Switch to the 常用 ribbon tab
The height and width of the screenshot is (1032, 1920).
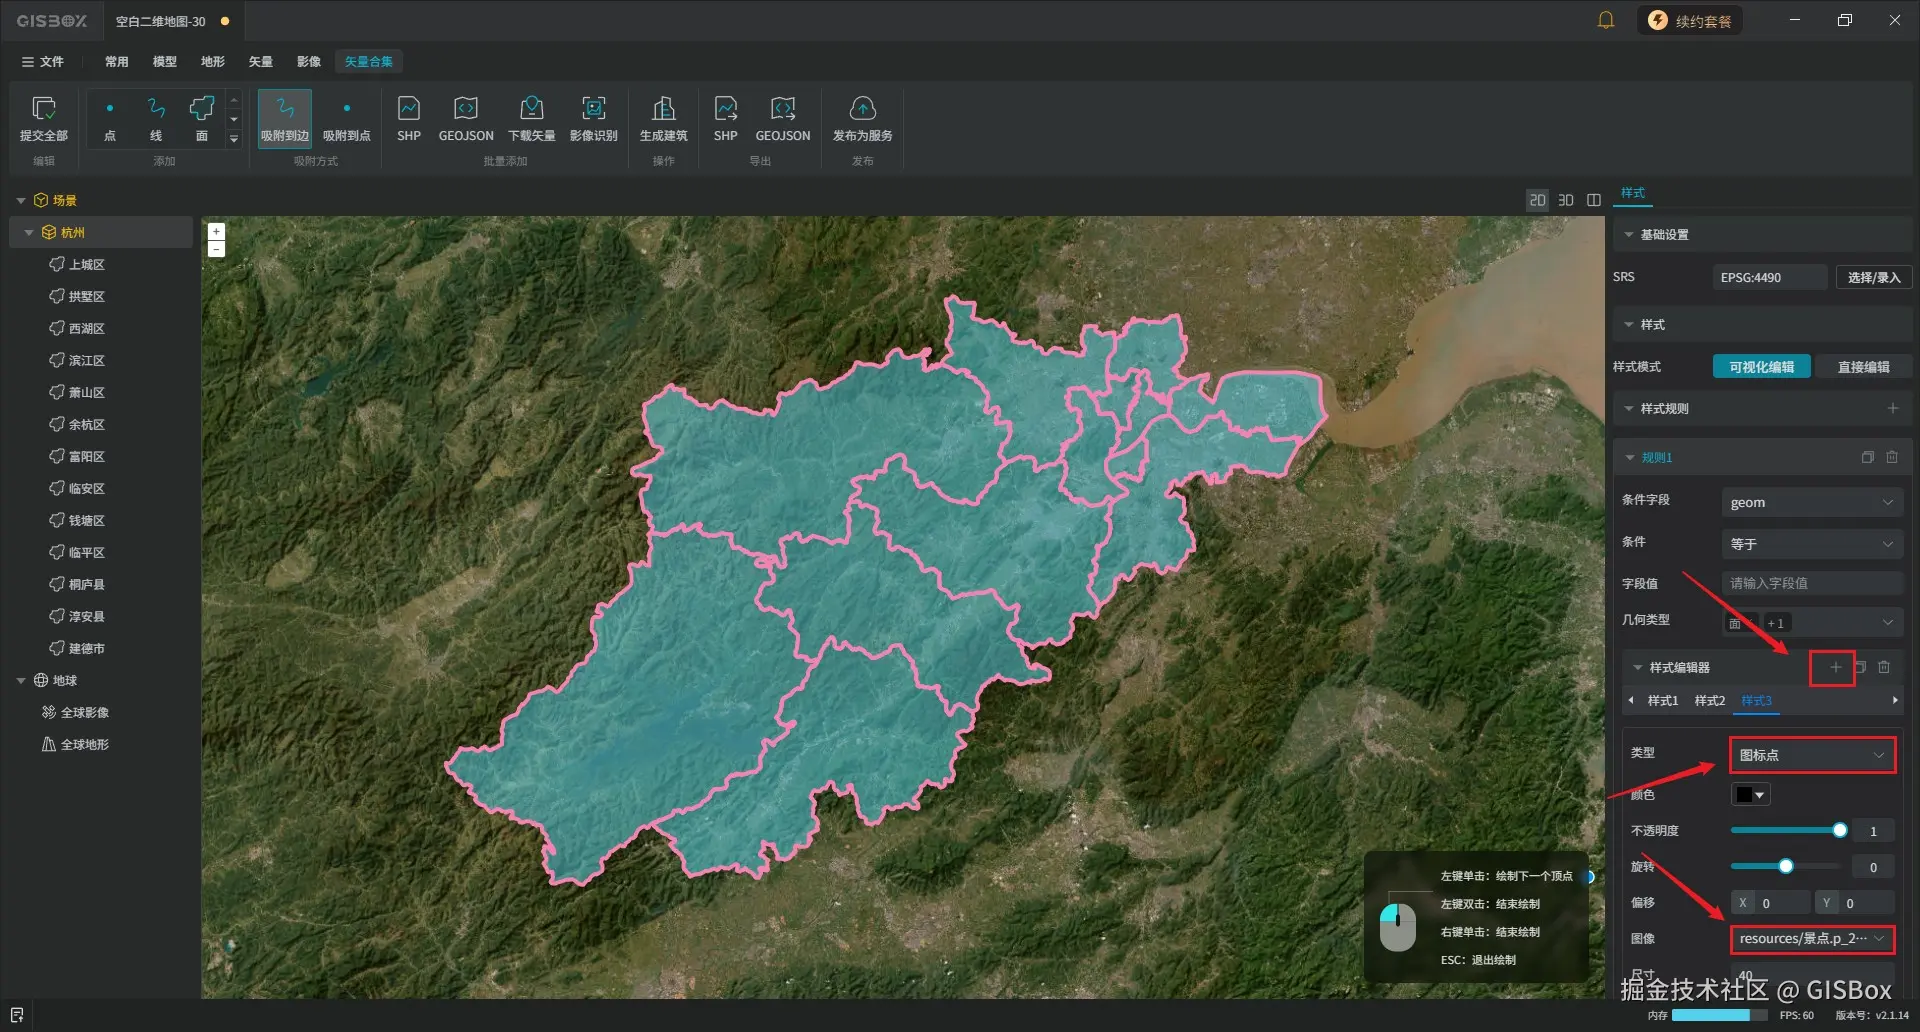[117, 62]
